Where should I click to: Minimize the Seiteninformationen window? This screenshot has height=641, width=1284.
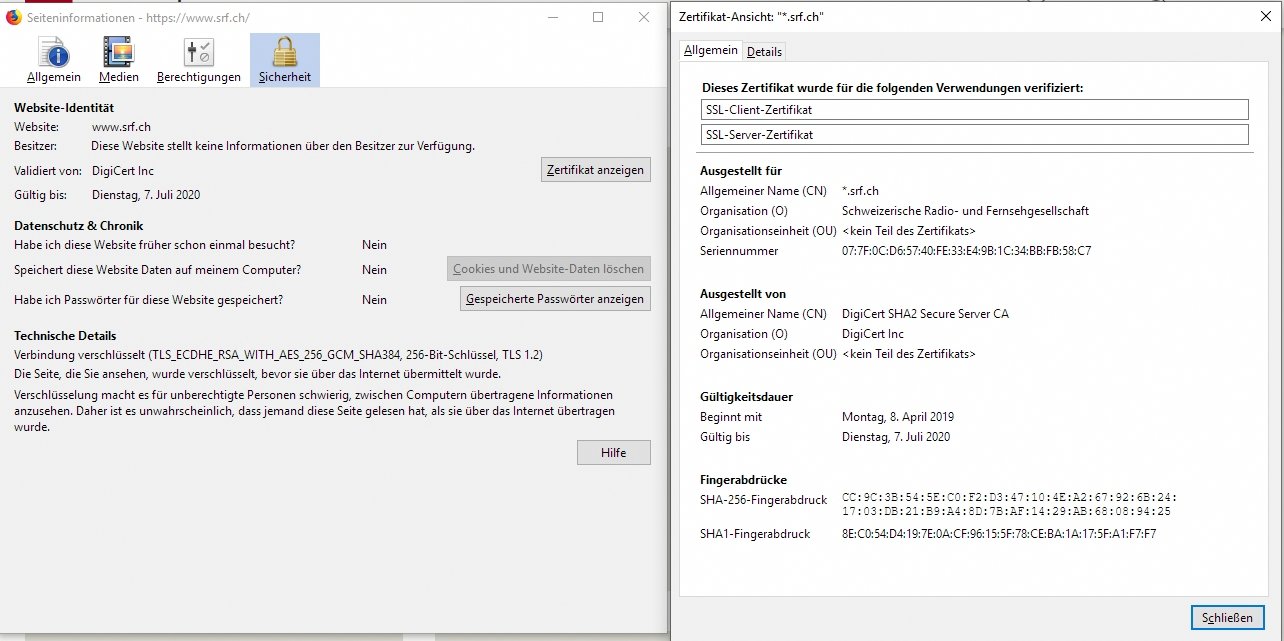[553, 17]
